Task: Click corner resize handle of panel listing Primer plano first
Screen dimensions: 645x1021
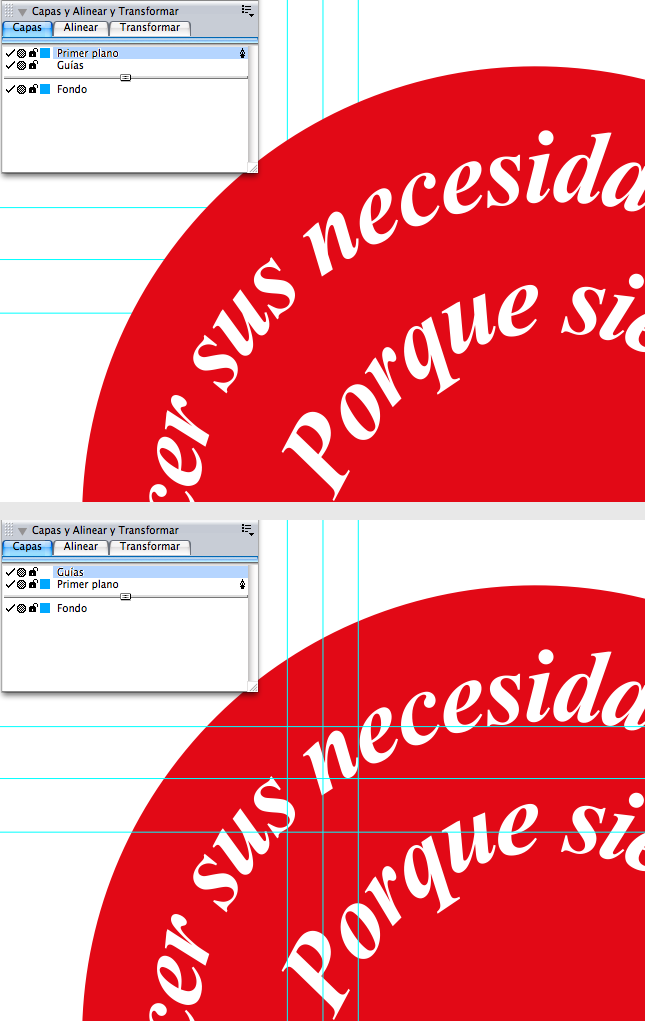Action: (x=253, y=167)
